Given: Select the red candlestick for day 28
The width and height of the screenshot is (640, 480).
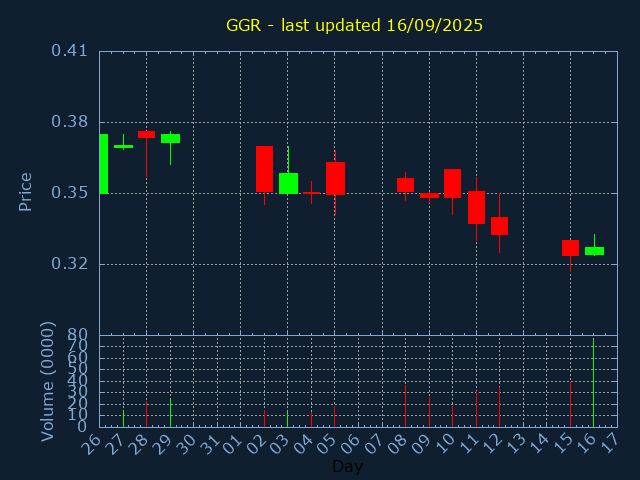Looking at the screenshot, I should (146, 134).
